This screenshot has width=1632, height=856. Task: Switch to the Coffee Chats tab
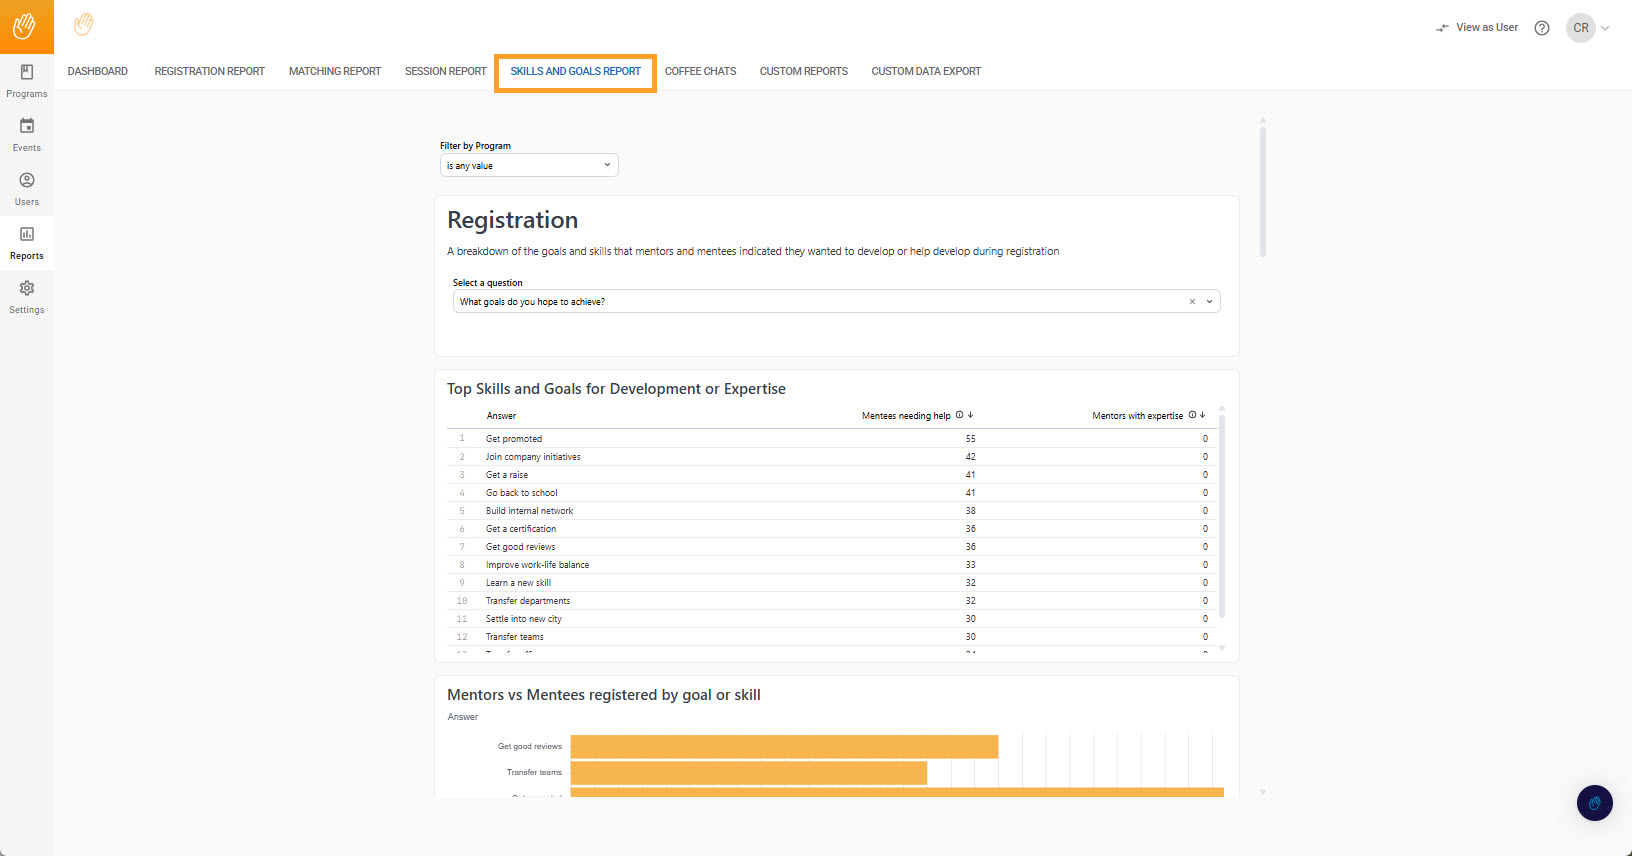[700, 72]
